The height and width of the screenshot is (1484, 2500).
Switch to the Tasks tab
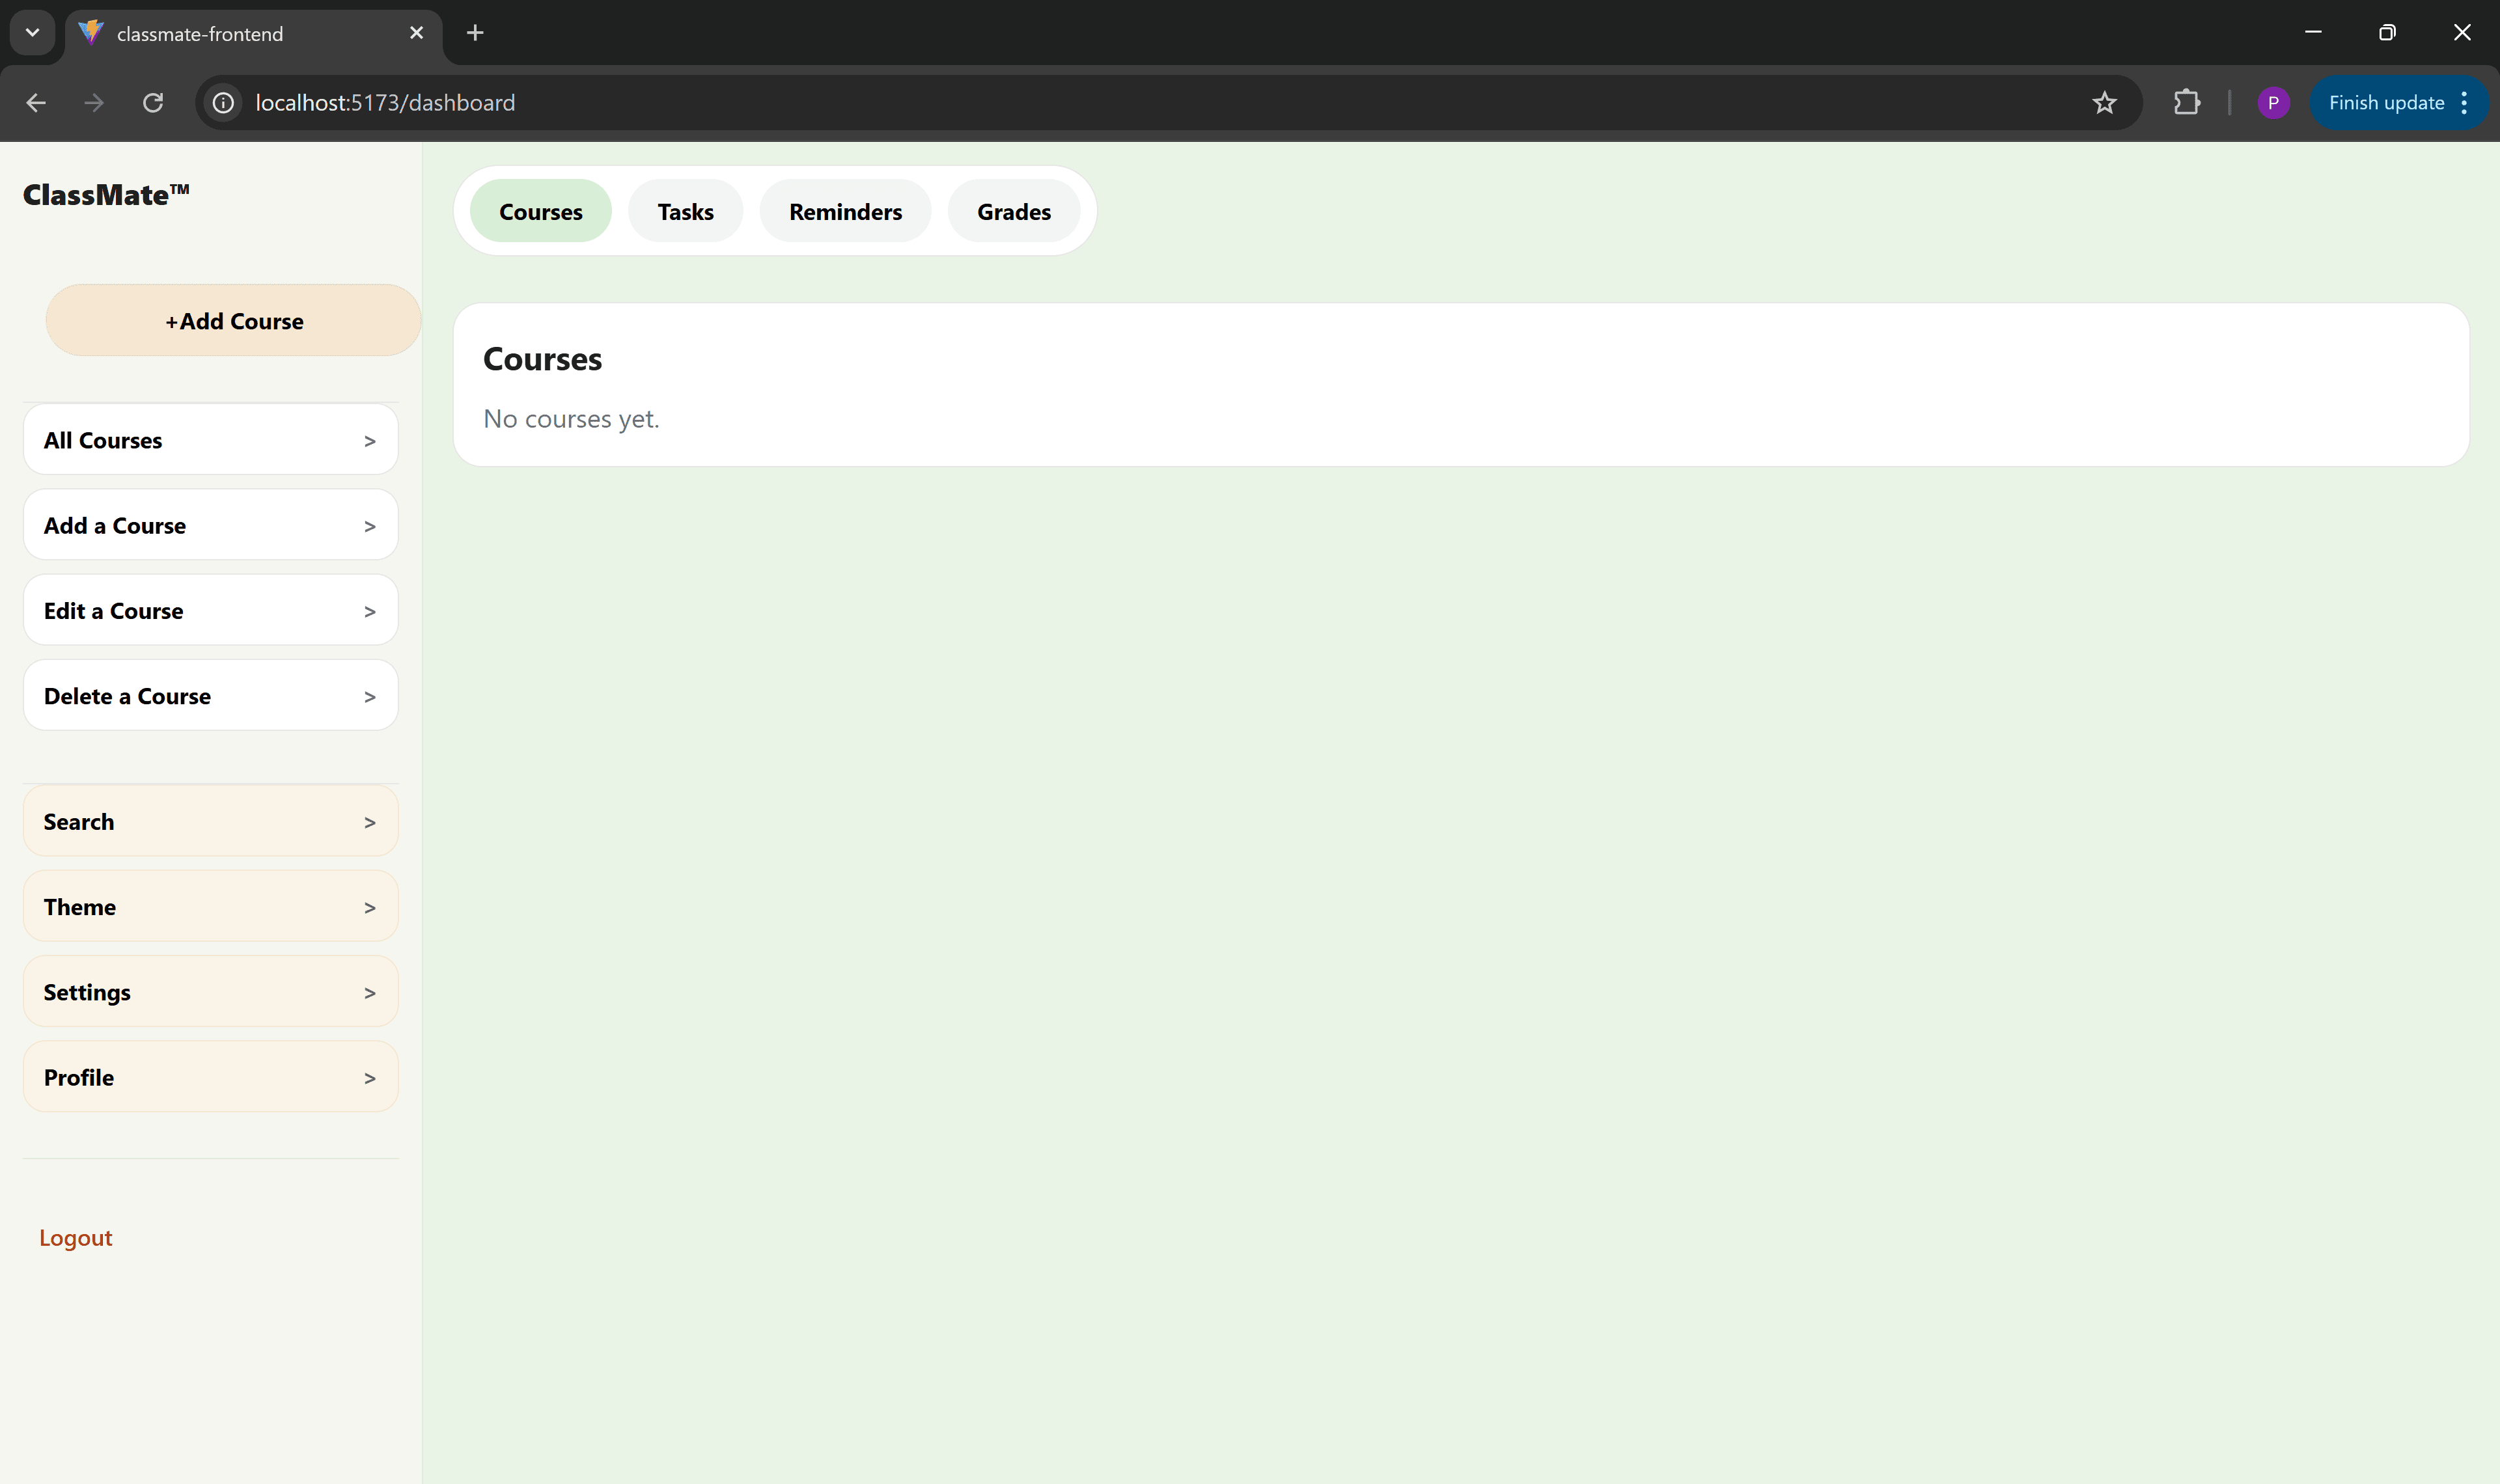(685, 211)
